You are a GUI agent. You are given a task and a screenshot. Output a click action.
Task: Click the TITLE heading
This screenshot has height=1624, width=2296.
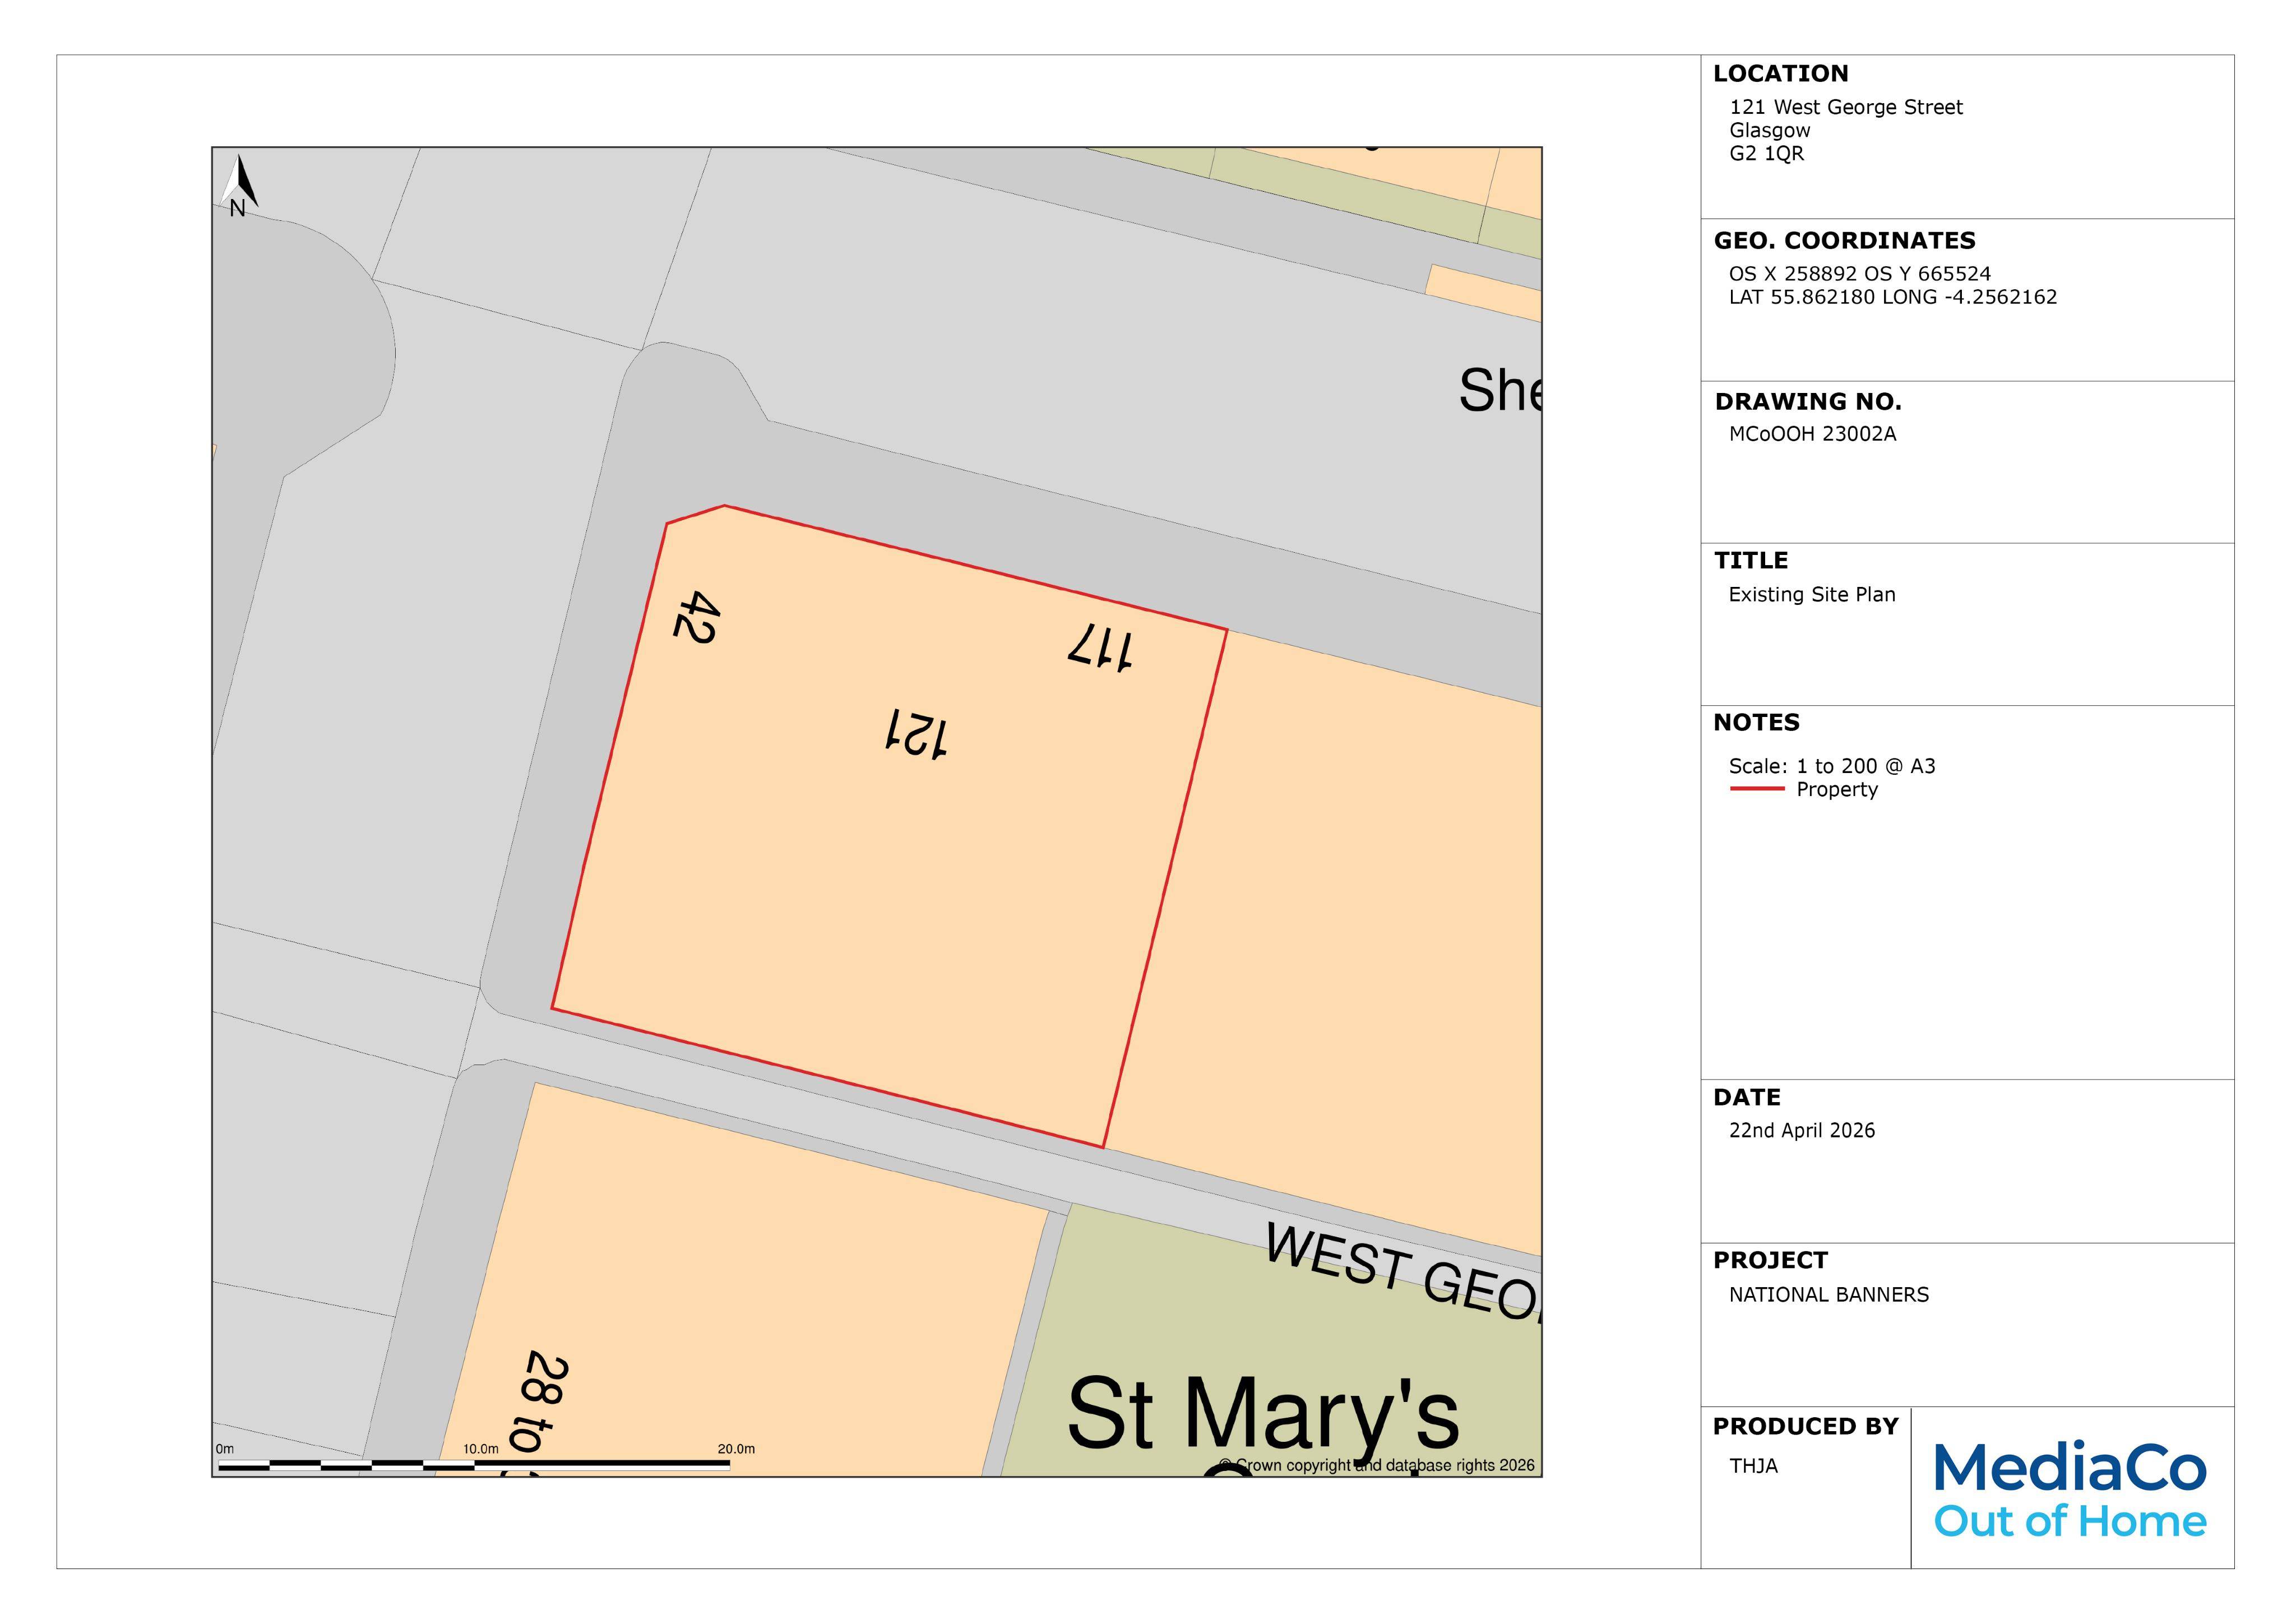click(x=1751, y=561)
